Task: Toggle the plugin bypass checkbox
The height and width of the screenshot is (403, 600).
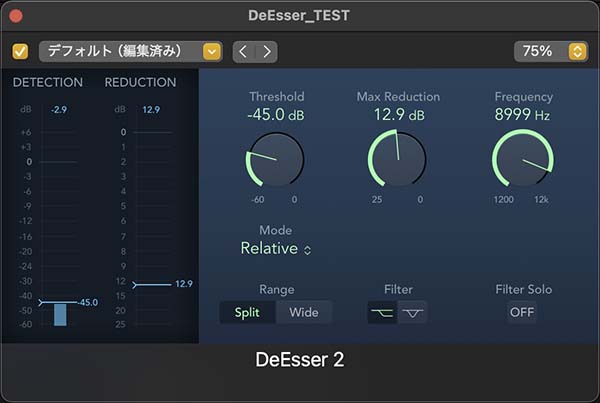Action: click(x=20, y=51)
